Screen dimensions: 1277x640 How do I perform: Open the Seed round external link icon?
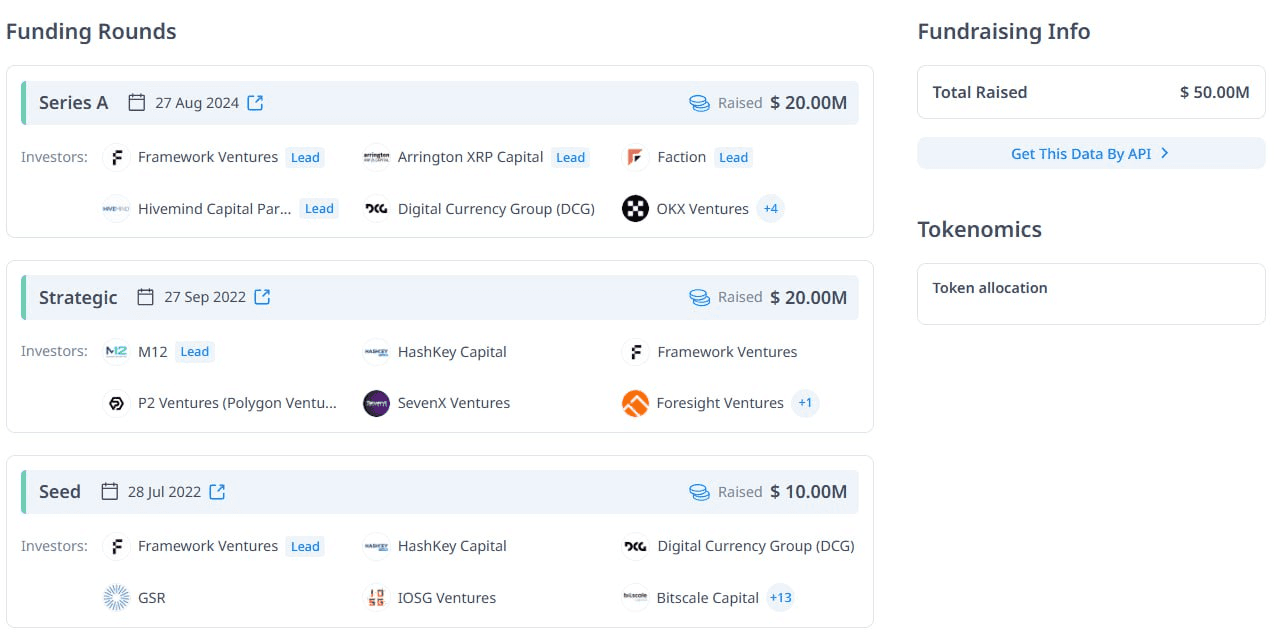pyautogui.click(x=217, y=492)
